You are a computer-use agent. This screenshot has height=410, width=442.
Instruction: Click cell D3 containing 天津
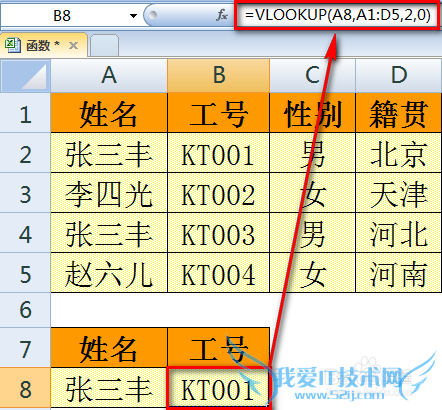click(x=399, y=192)
